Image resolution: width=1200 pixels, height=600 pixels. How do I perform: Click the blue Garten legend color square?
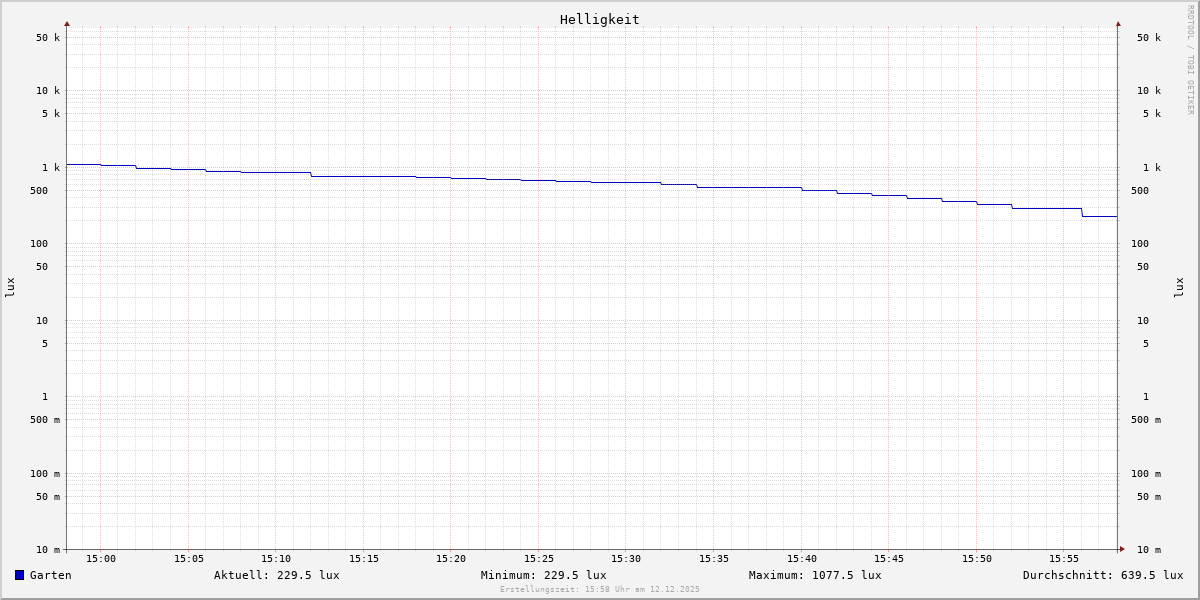(x=19, y=575)
